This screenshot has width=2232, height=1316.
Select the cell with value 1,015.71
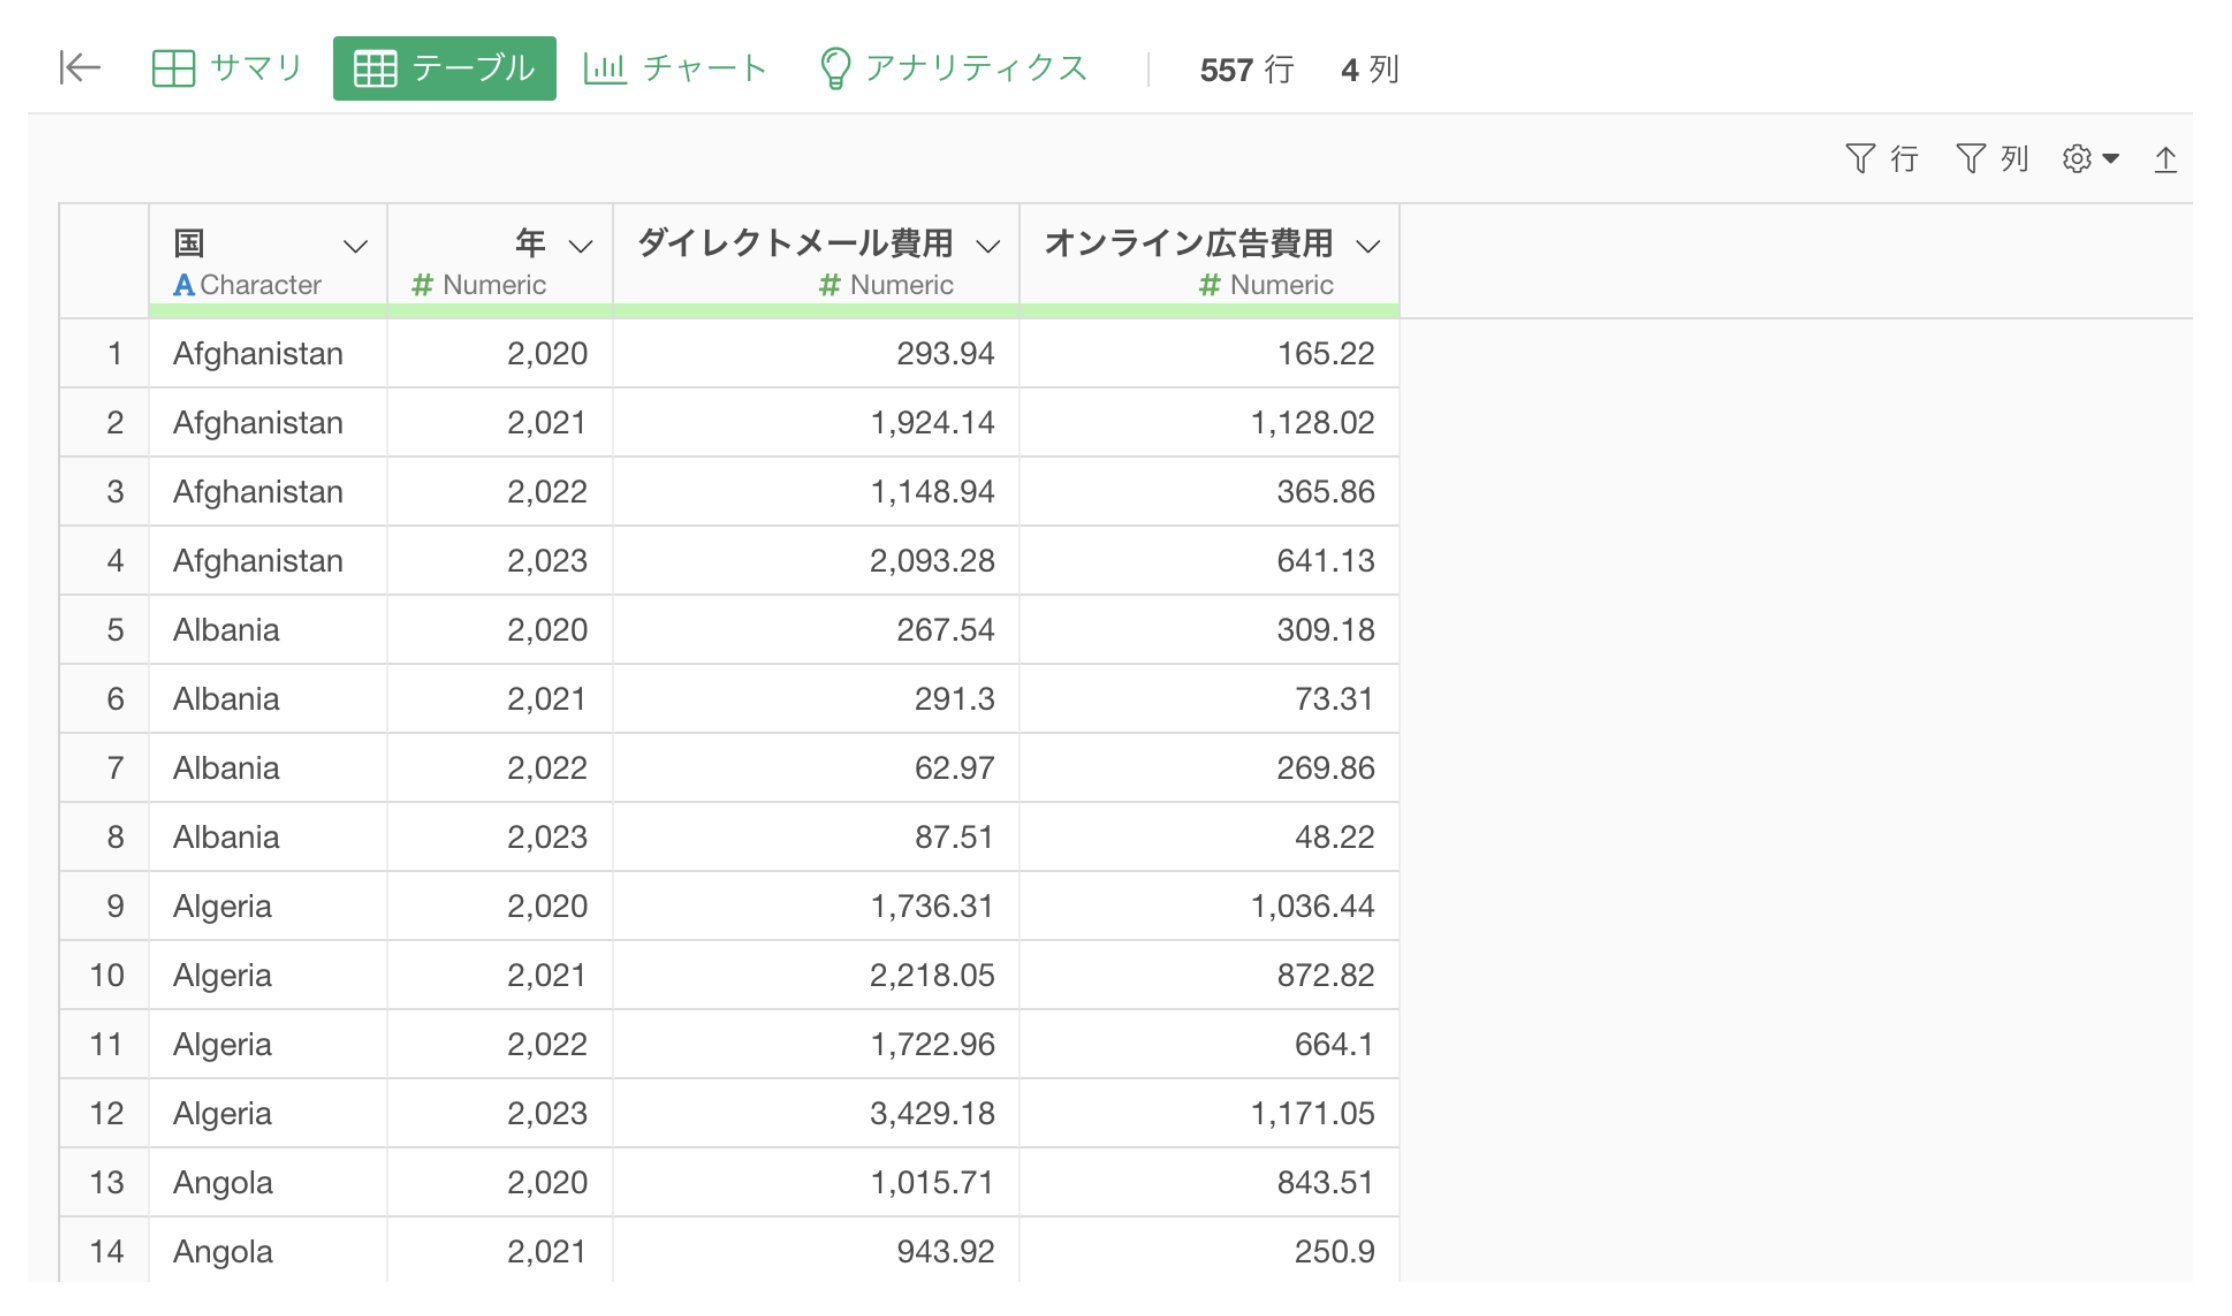tap(816, 1181)
